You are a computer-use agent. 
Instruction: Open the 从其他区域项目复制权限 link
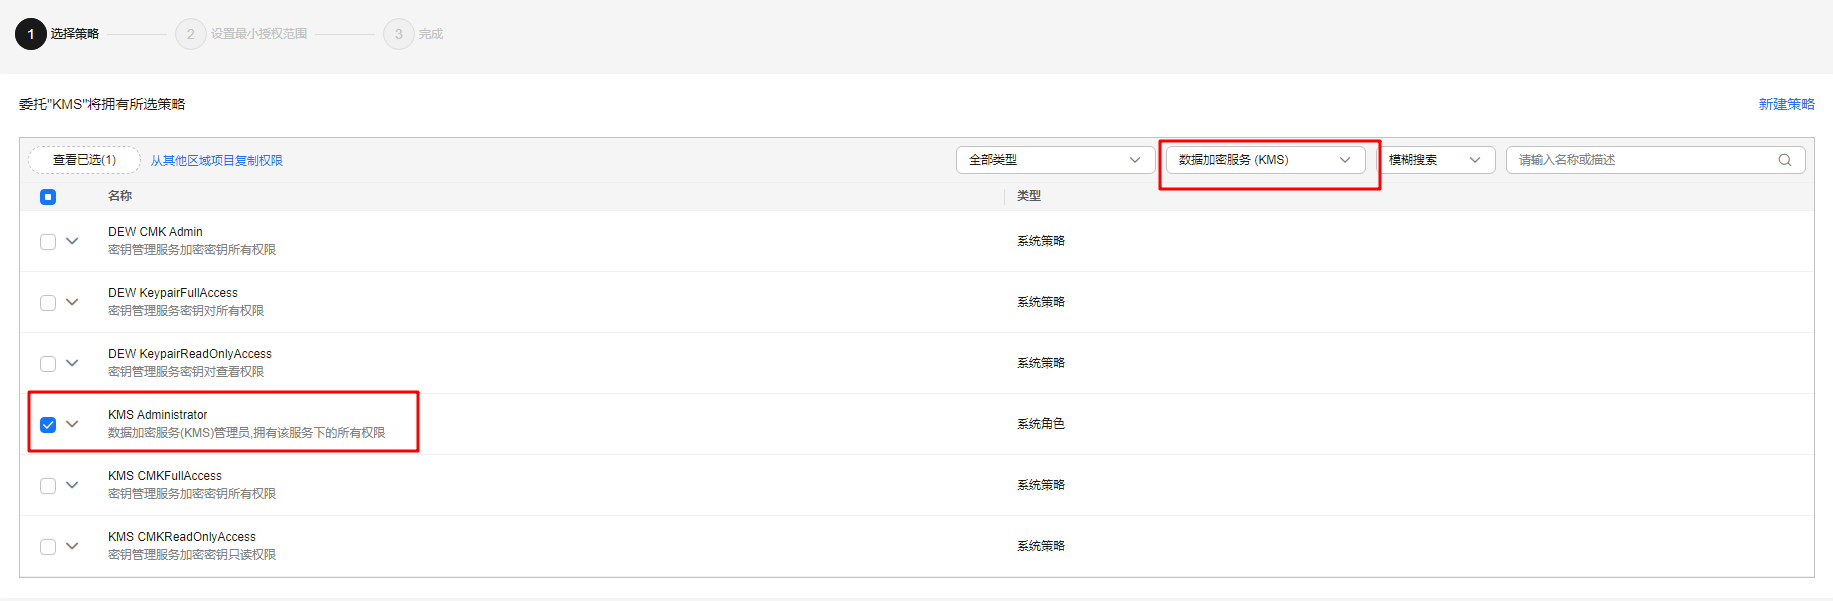217,160
